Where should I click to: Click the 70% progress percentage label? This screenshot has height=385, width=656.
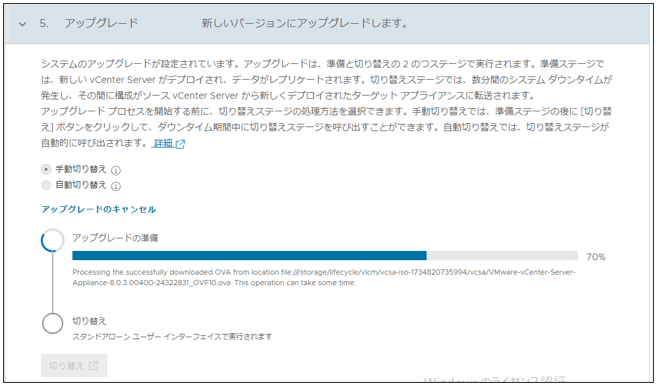pos(596,257)
